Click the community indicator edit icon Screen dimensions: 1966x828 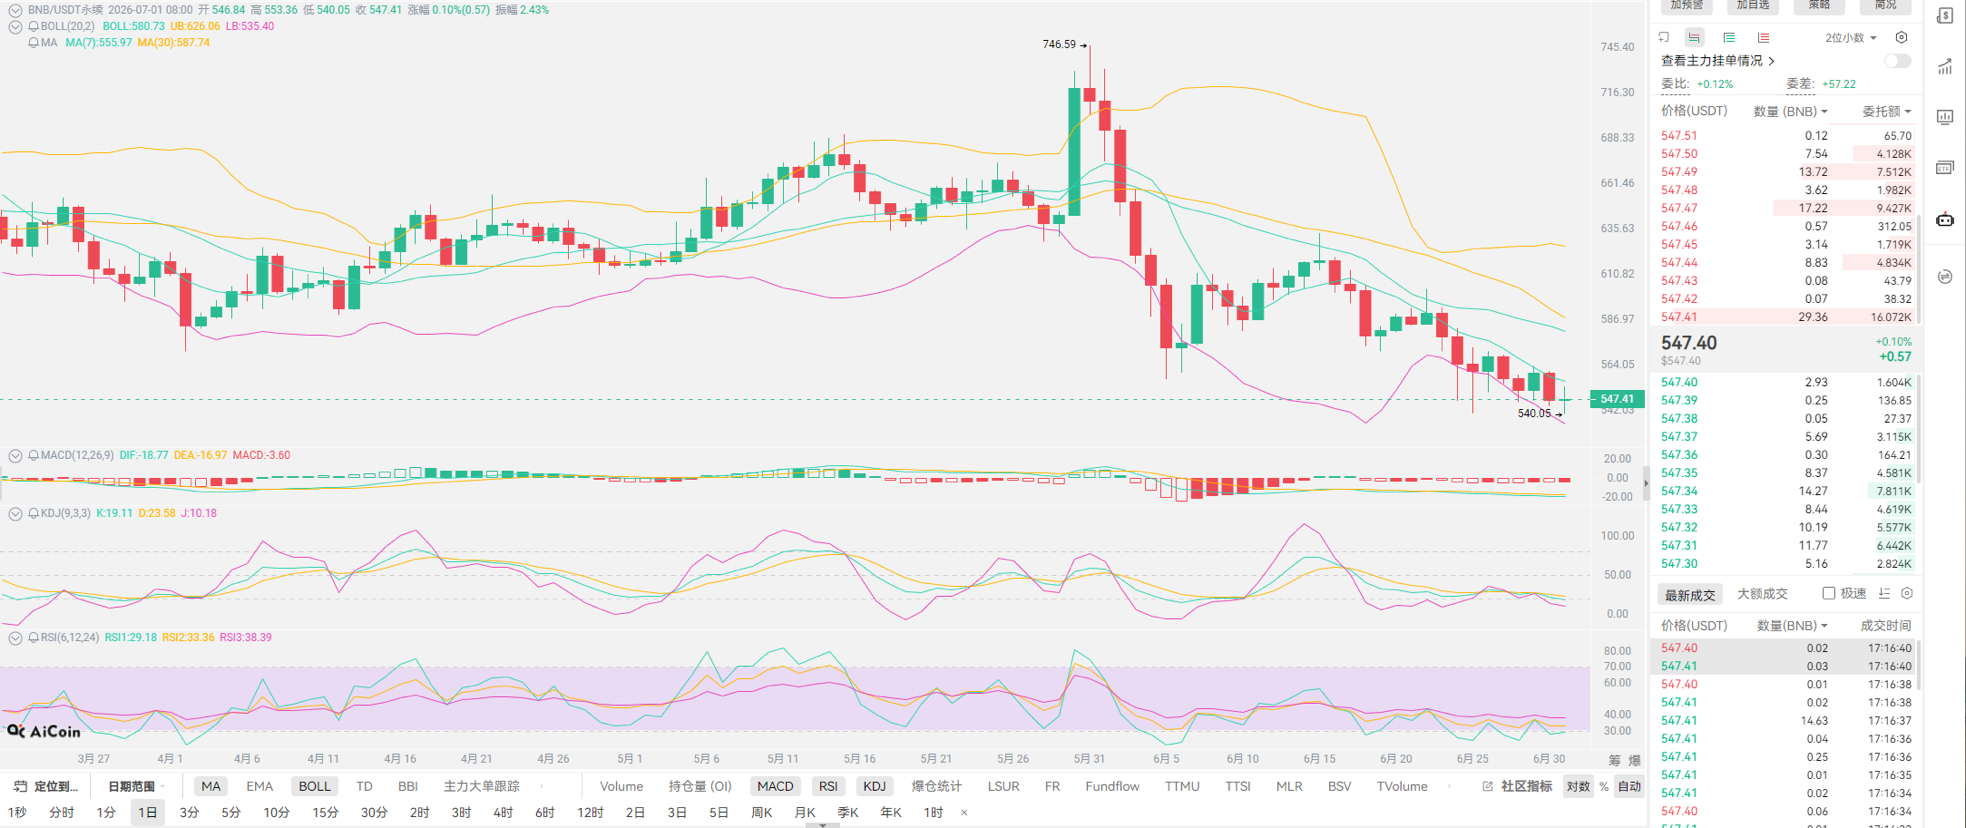pyautogui.click(x=1488, y=786)
